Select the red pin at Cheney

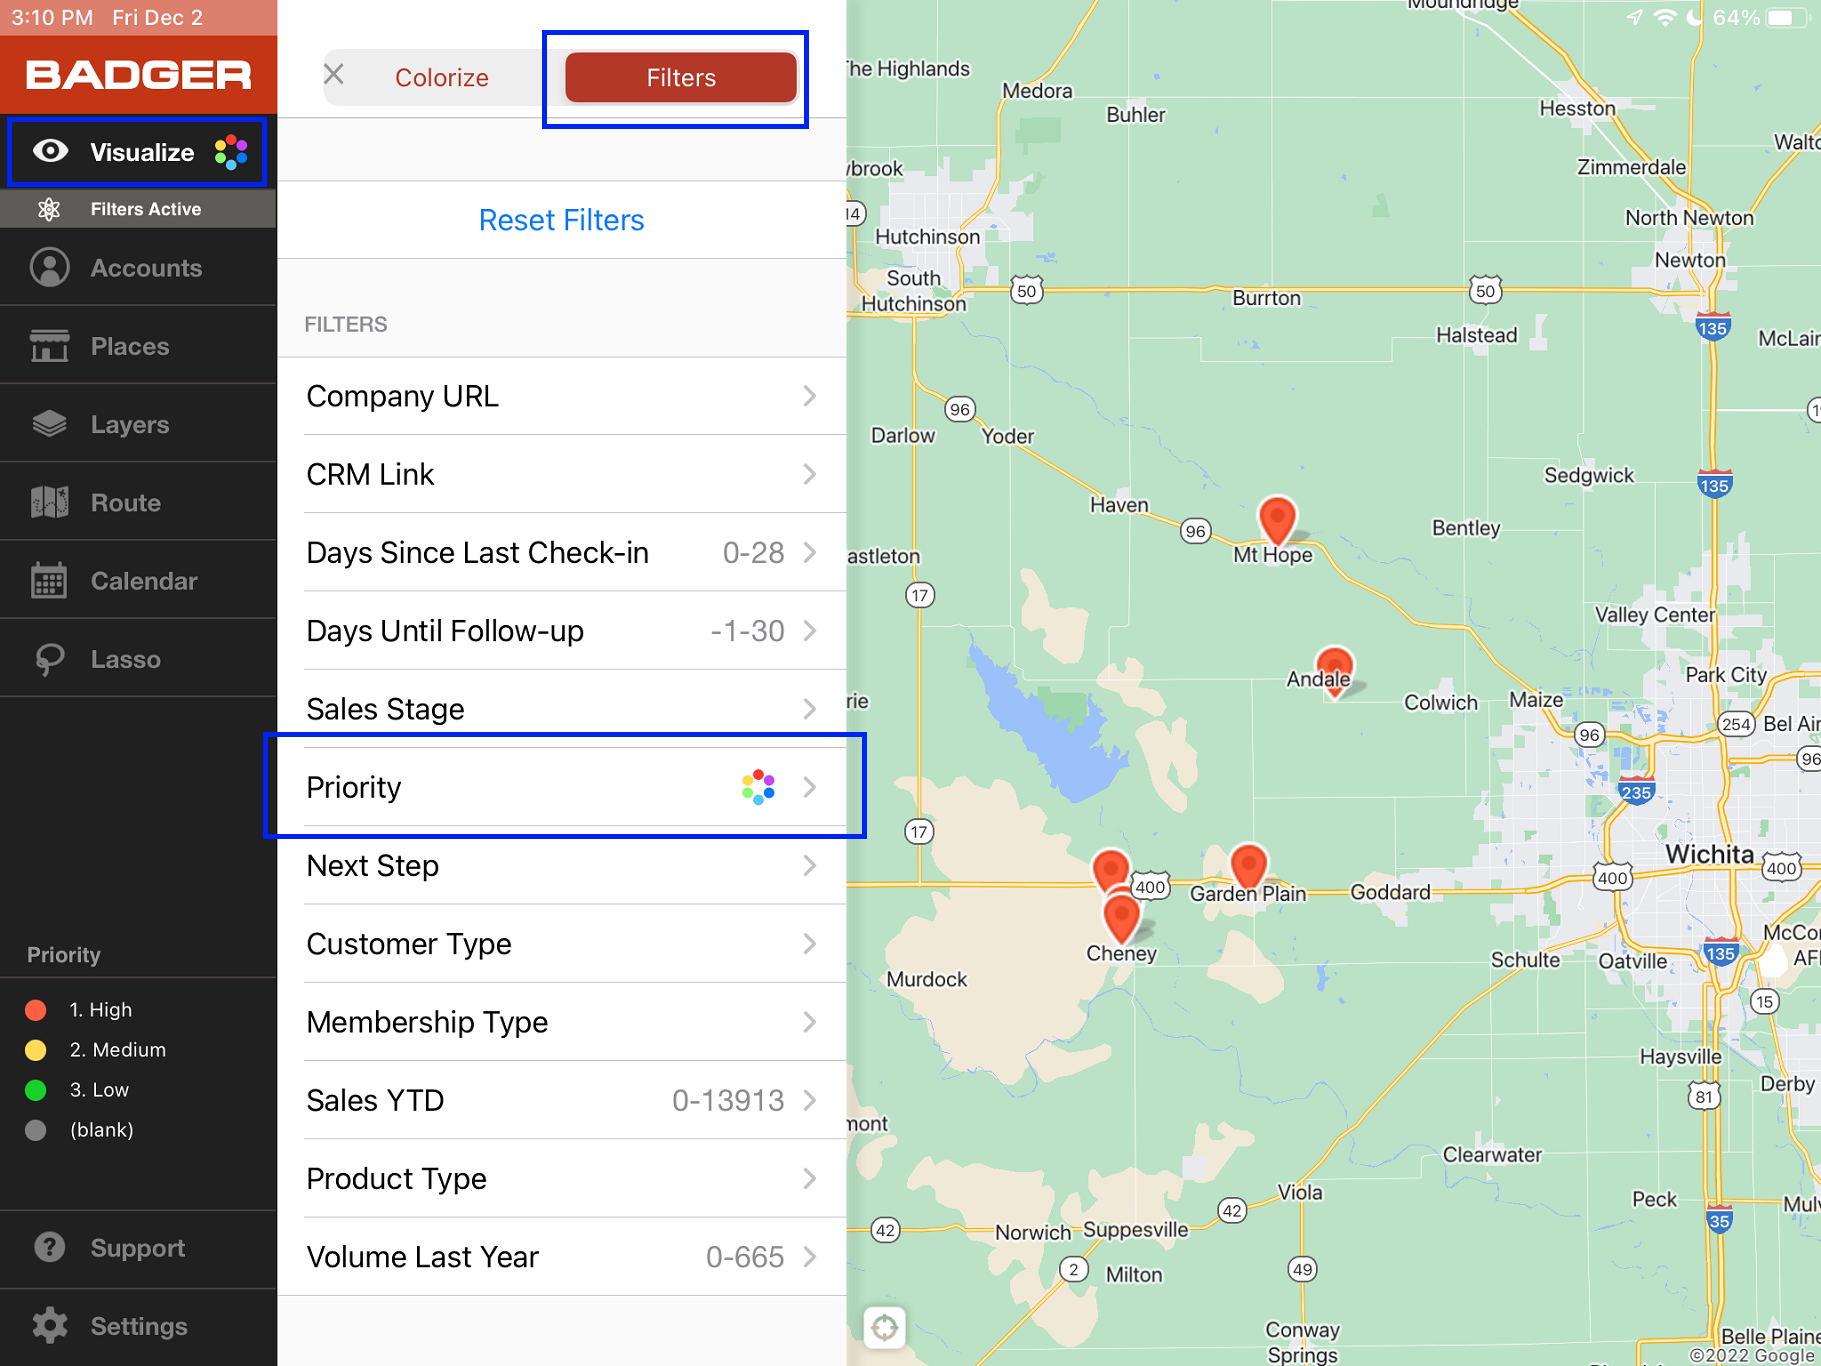point(1121,918)
